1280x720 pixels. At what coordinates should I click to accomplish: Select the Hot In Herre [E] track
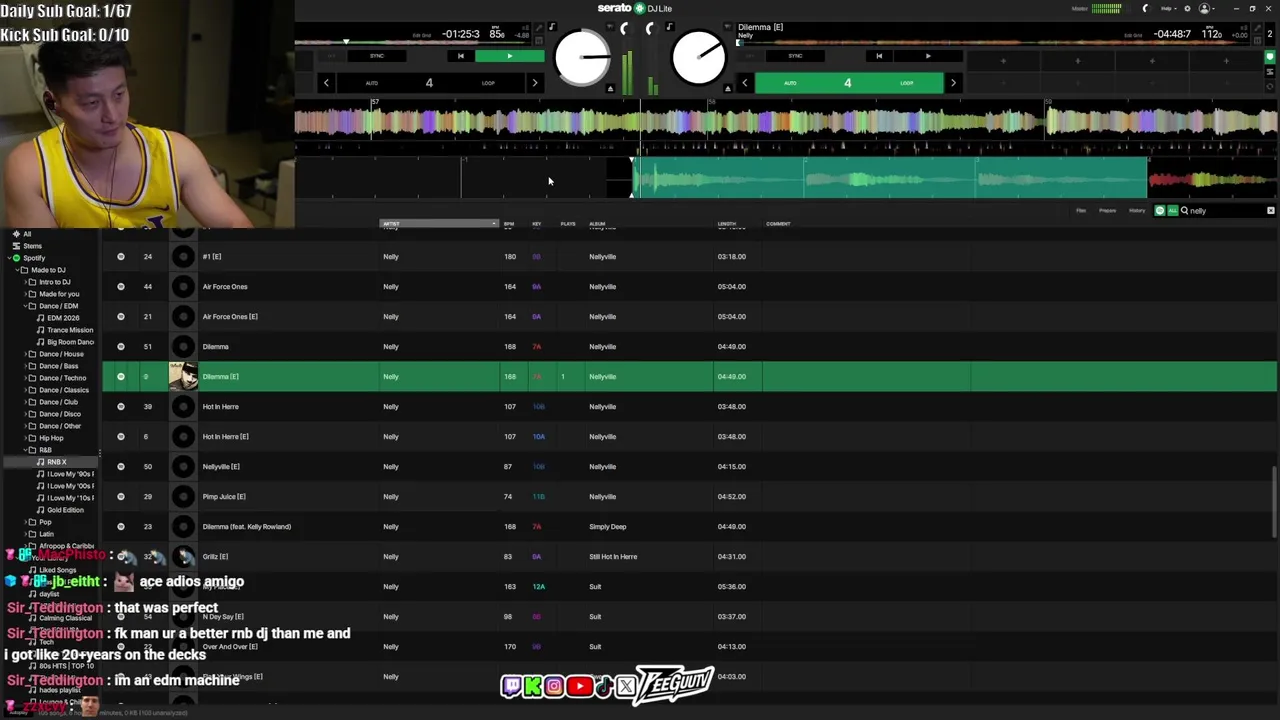[689, 436]
